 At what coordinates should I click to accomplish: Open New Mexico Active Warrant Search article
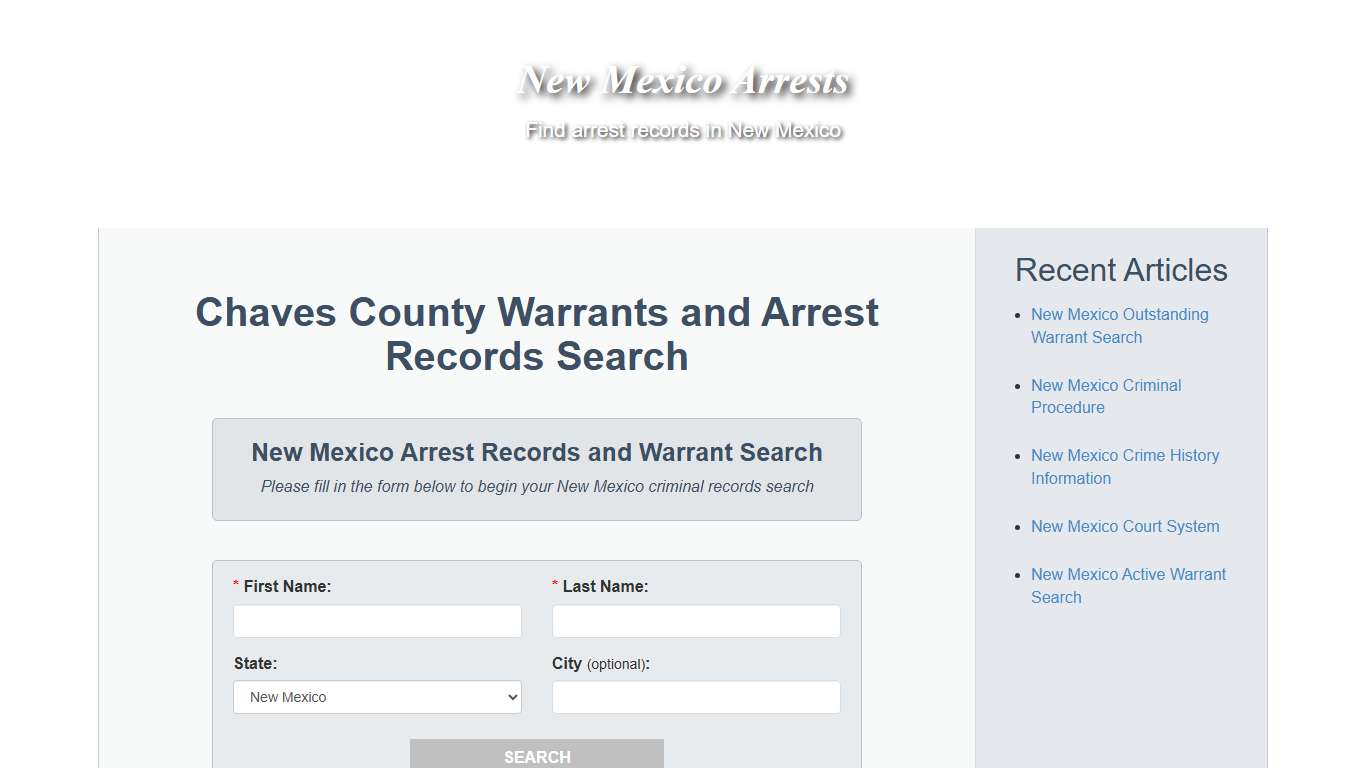pyautogui.click(x=1128, y=585)
